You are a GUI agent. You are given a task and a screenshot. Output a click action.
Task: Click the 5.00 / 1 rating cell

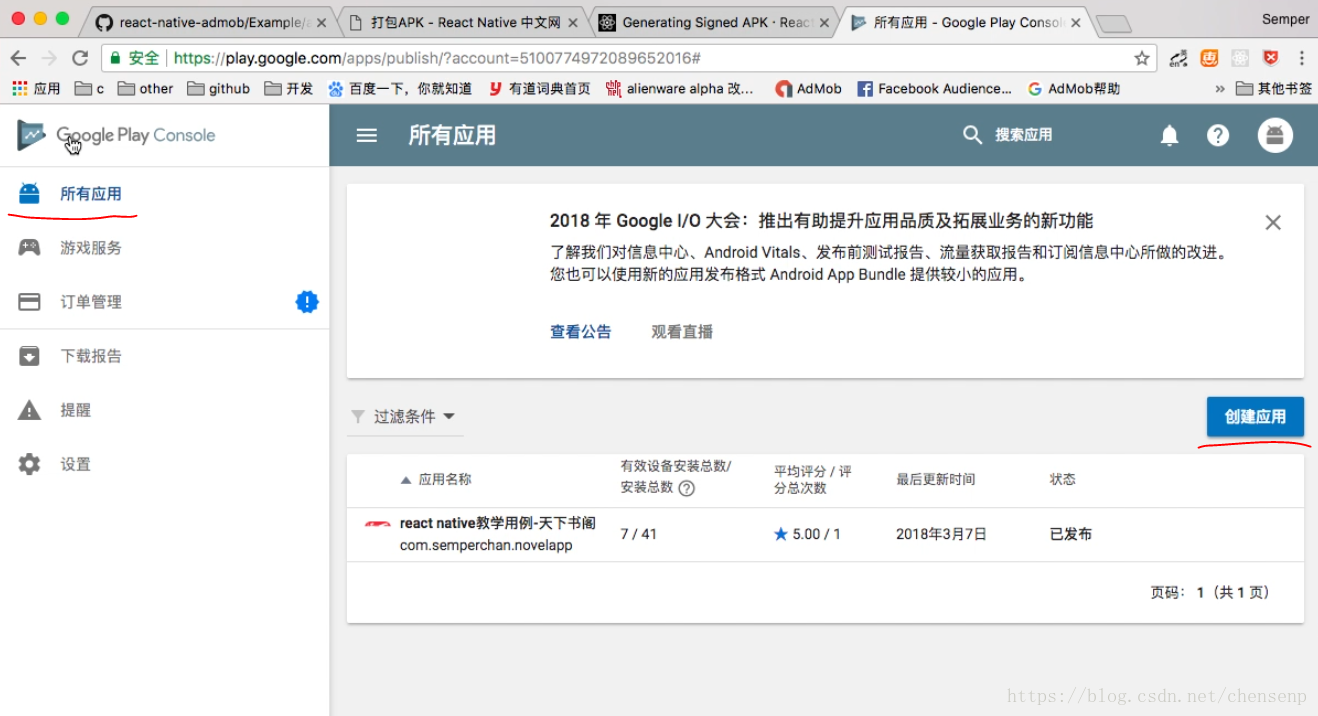(x=807, y=534)
